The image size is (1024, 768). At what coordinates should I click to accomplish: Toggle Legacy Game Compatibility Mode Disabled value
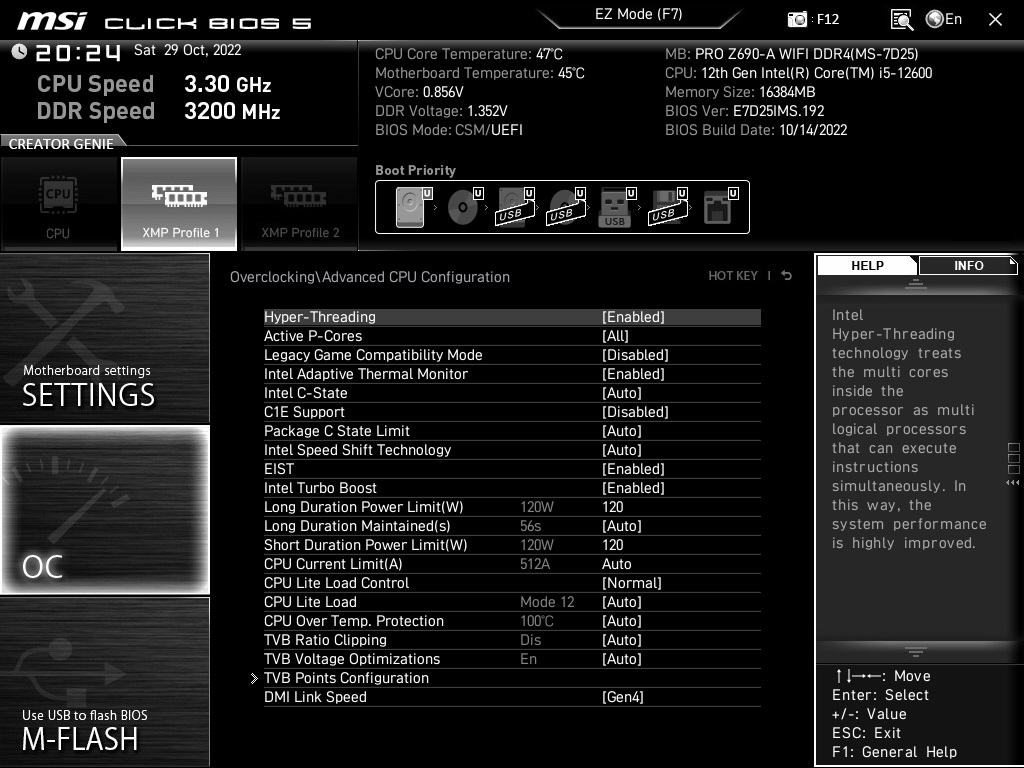pos(635,355)
